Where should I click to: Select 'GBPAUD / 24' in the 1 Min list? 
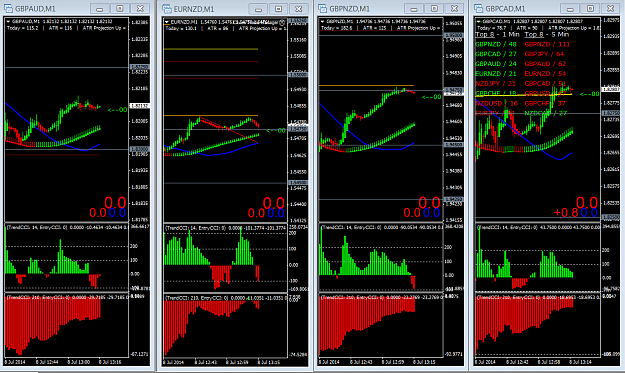pyautogui.click(x=495, y=64)
